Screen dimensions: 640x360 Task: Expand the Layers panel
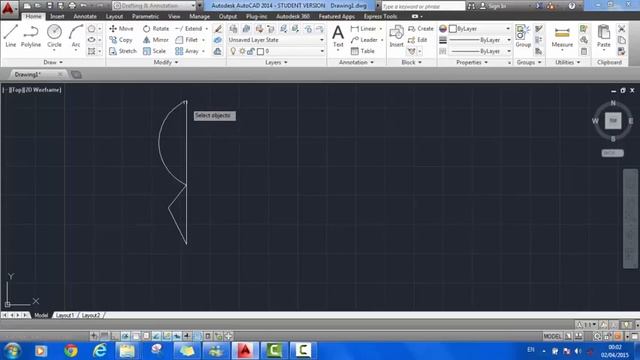tap(276, 62)
